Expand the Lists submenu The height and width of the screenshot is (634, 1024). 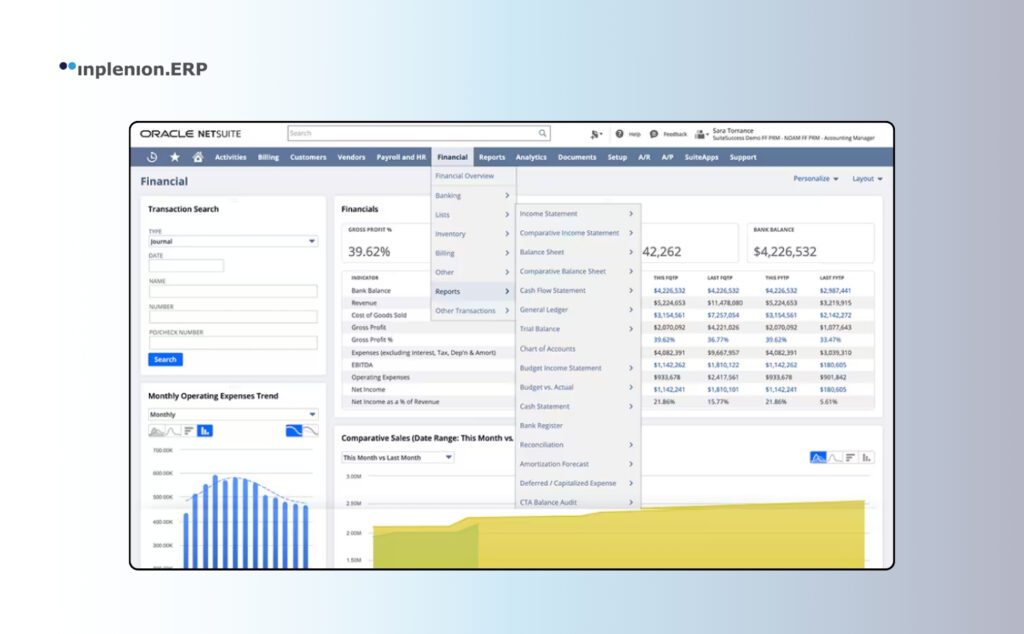pyautogui.click(x=473, y=215)
